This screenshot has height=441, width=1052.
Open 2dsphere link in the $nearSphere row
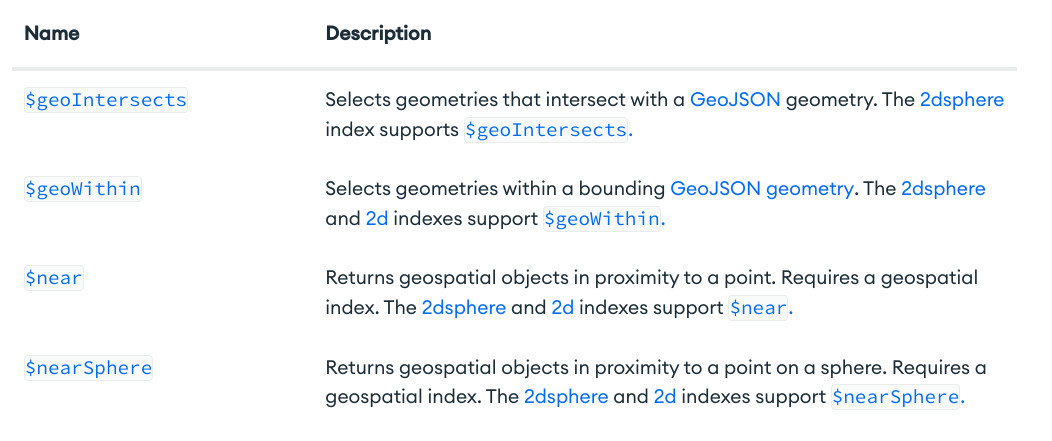click(x=566, y=396)
